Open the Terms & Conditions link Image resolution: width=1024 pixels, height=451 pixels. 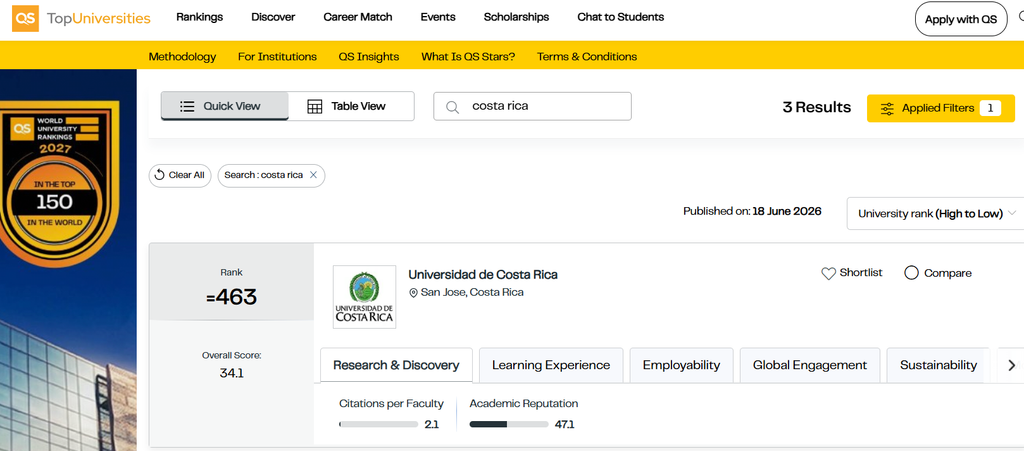[587, 57]
